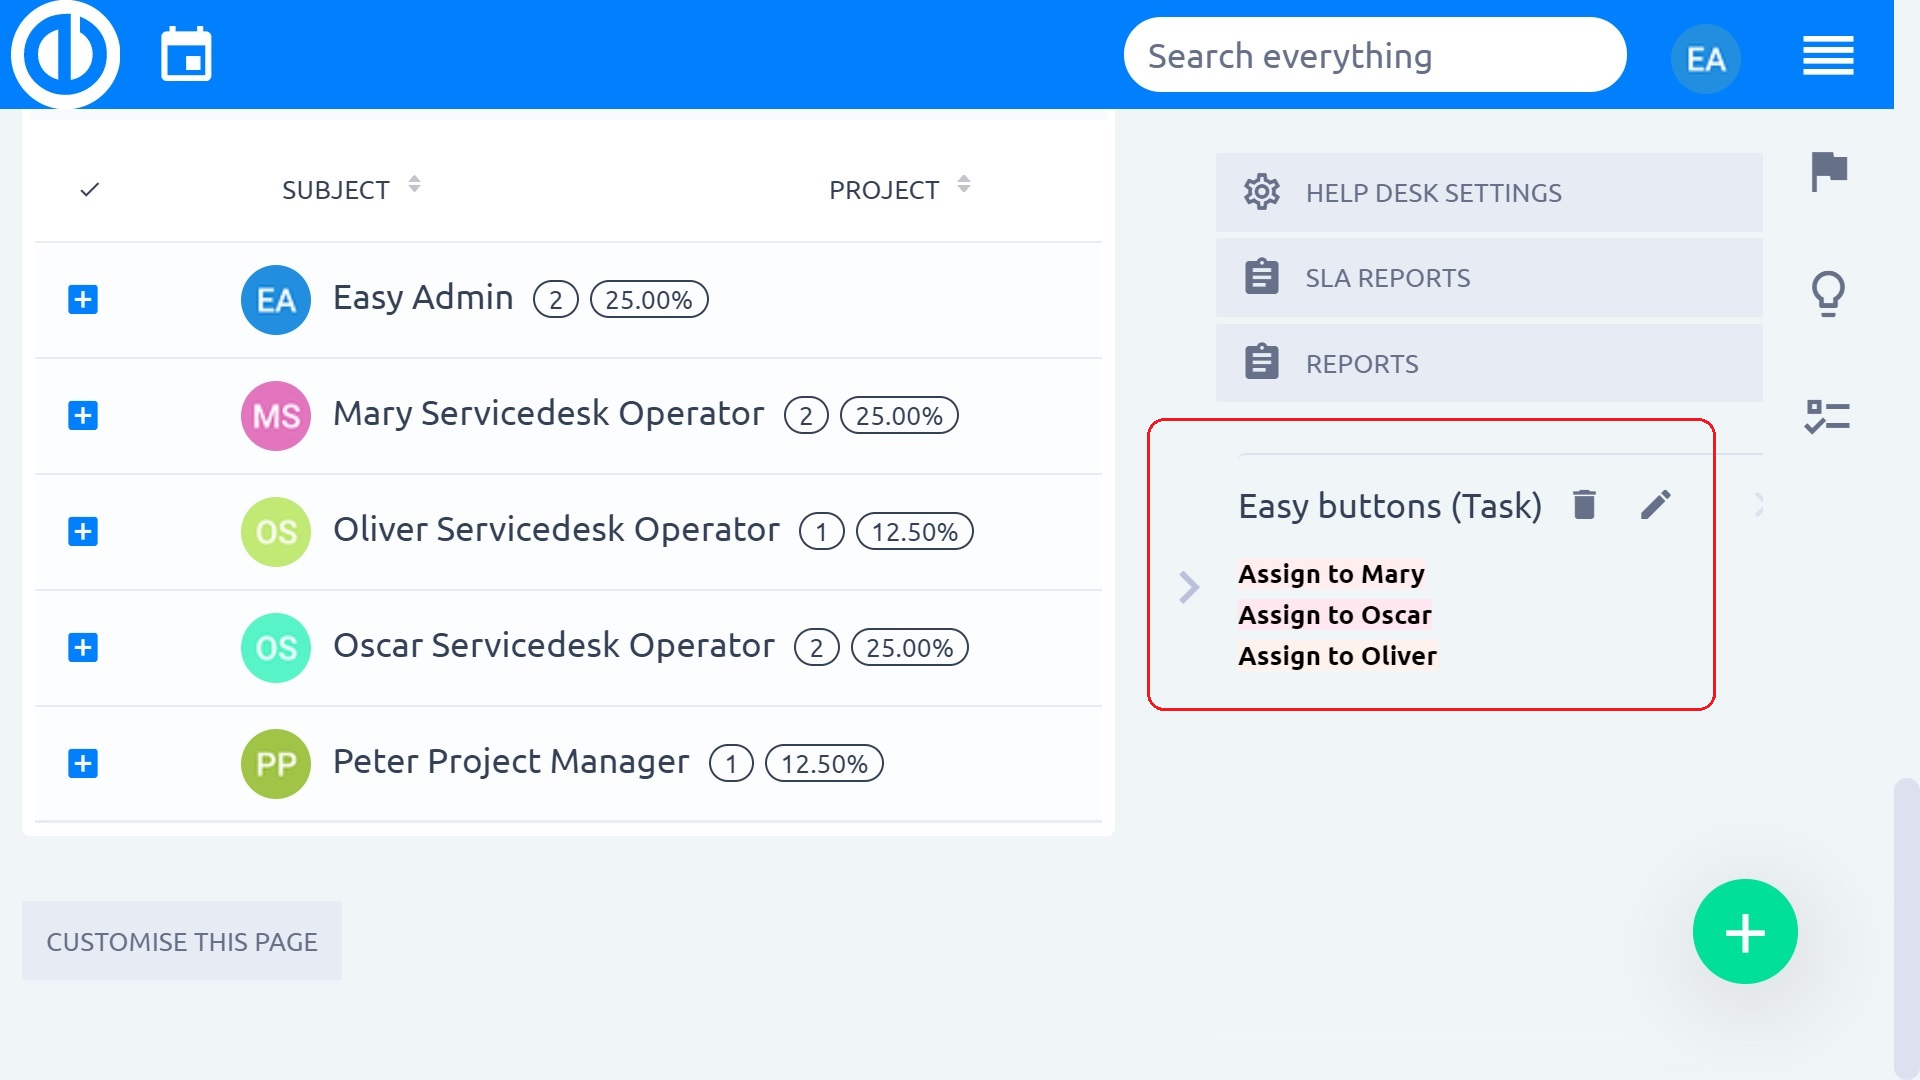
Task: Collapse the Easy buttons panel with the chevron
Action: (1189, 588)
